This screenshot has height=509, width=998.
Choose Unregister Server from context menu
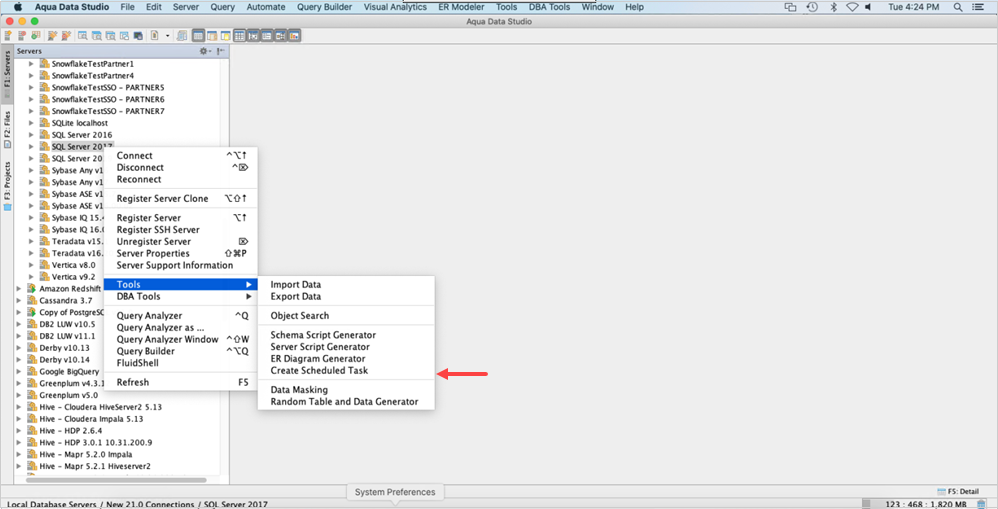181,242
